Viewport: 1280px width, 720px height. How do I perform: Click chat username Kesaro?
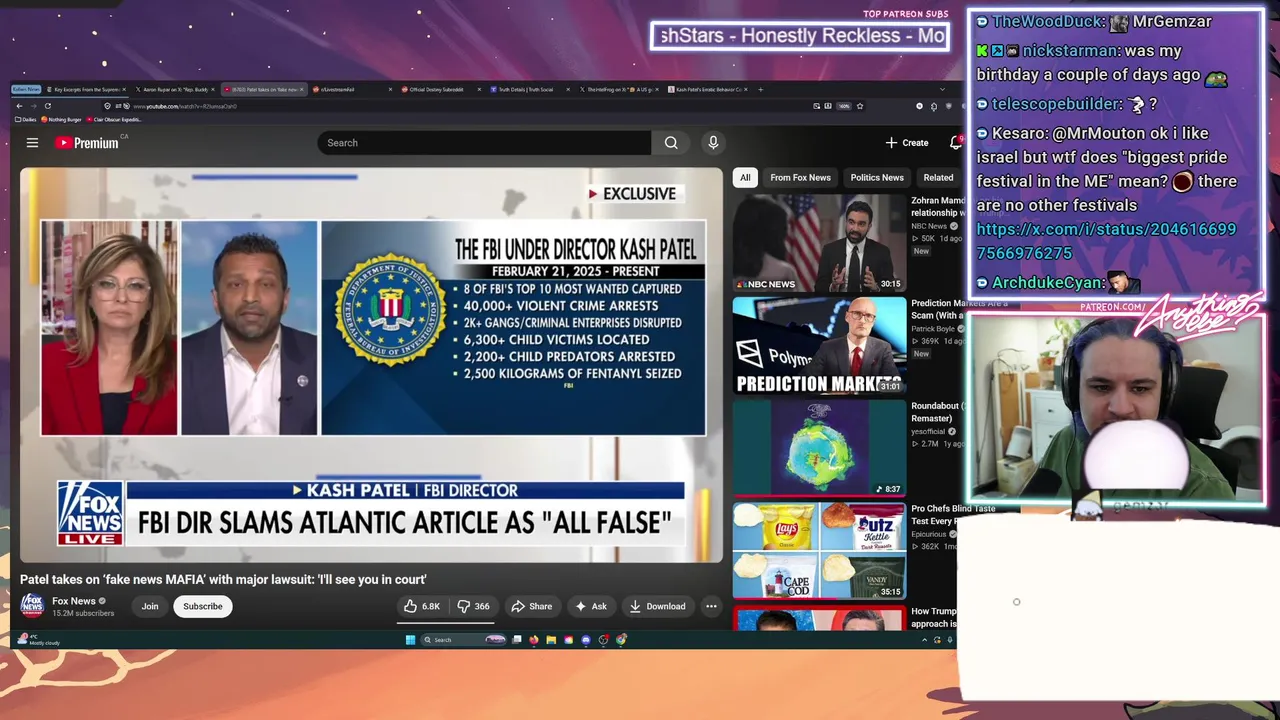(1019, 133)
